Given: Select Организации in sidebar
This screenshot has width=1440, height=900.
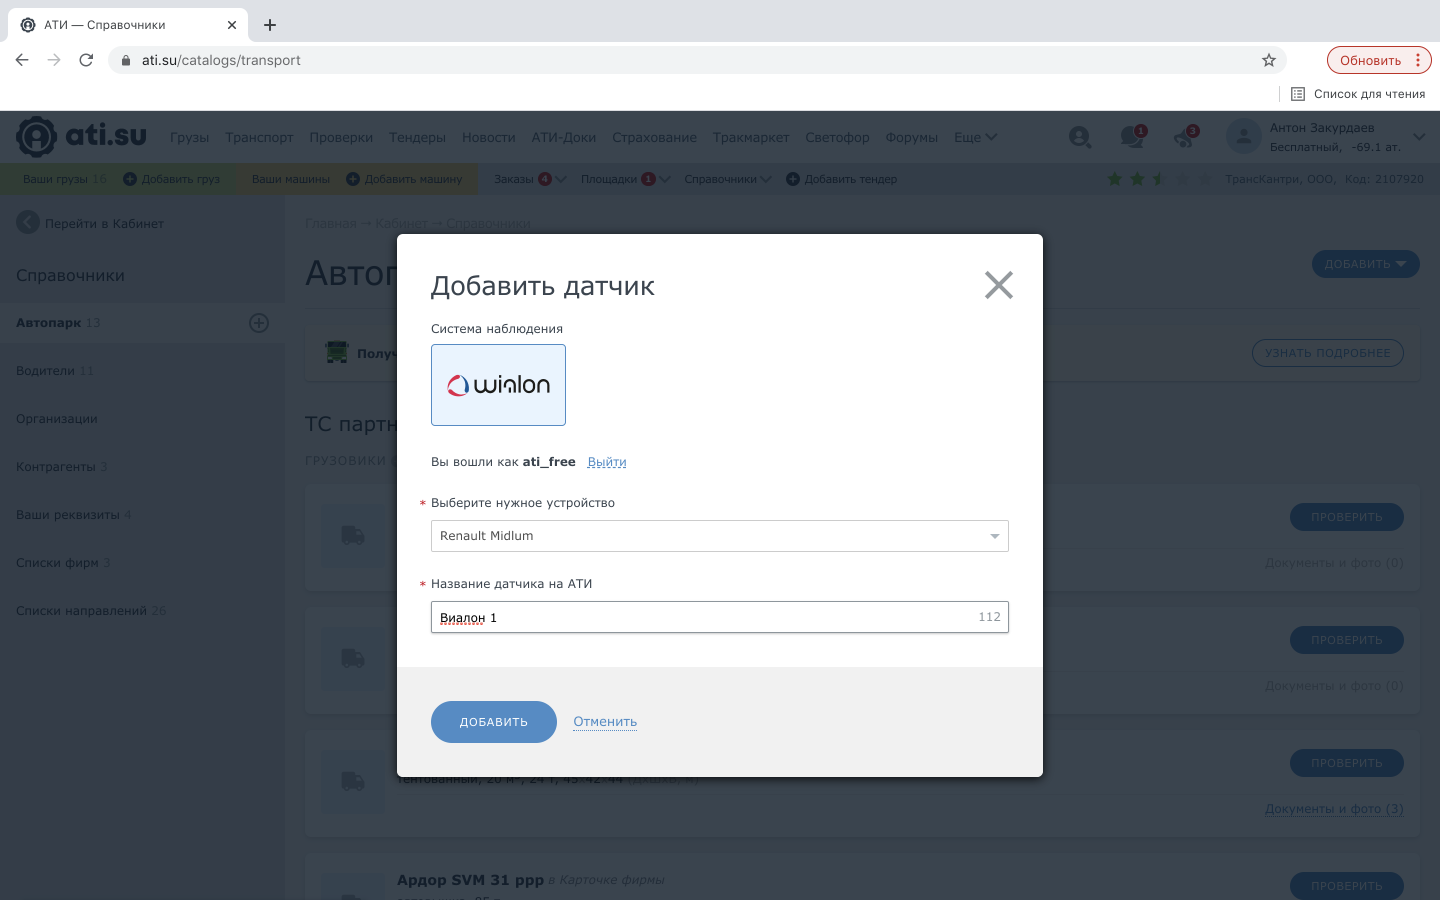Looking at the screenshot, I should coord(57,419).
